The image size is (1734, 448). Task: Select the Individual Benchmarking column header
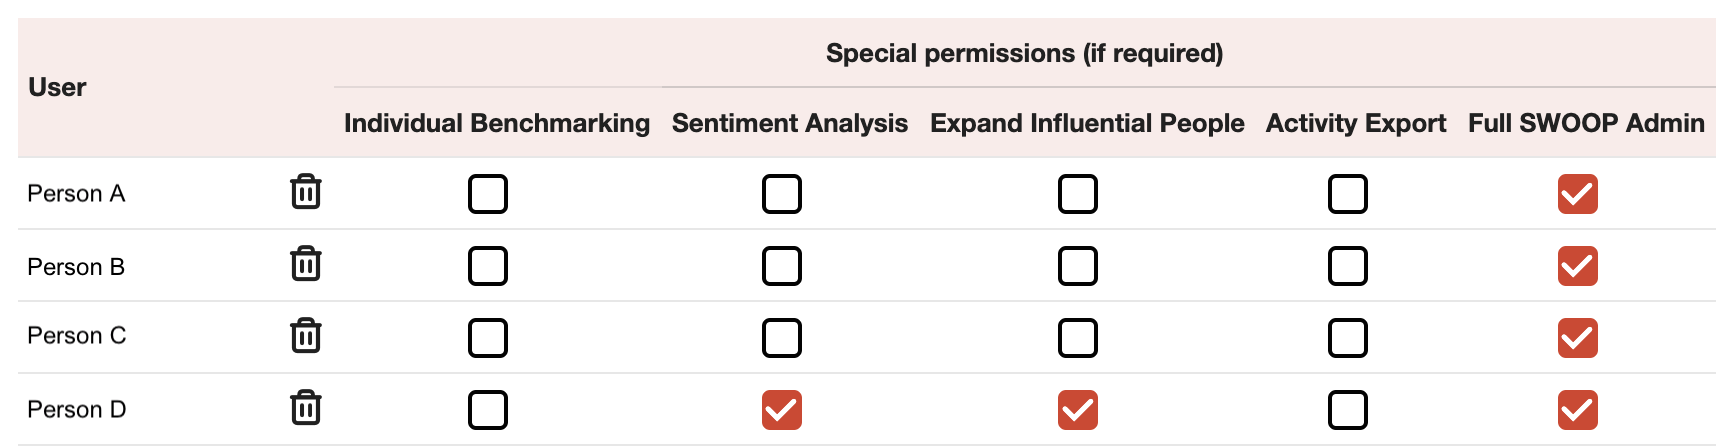pos(497,123)
